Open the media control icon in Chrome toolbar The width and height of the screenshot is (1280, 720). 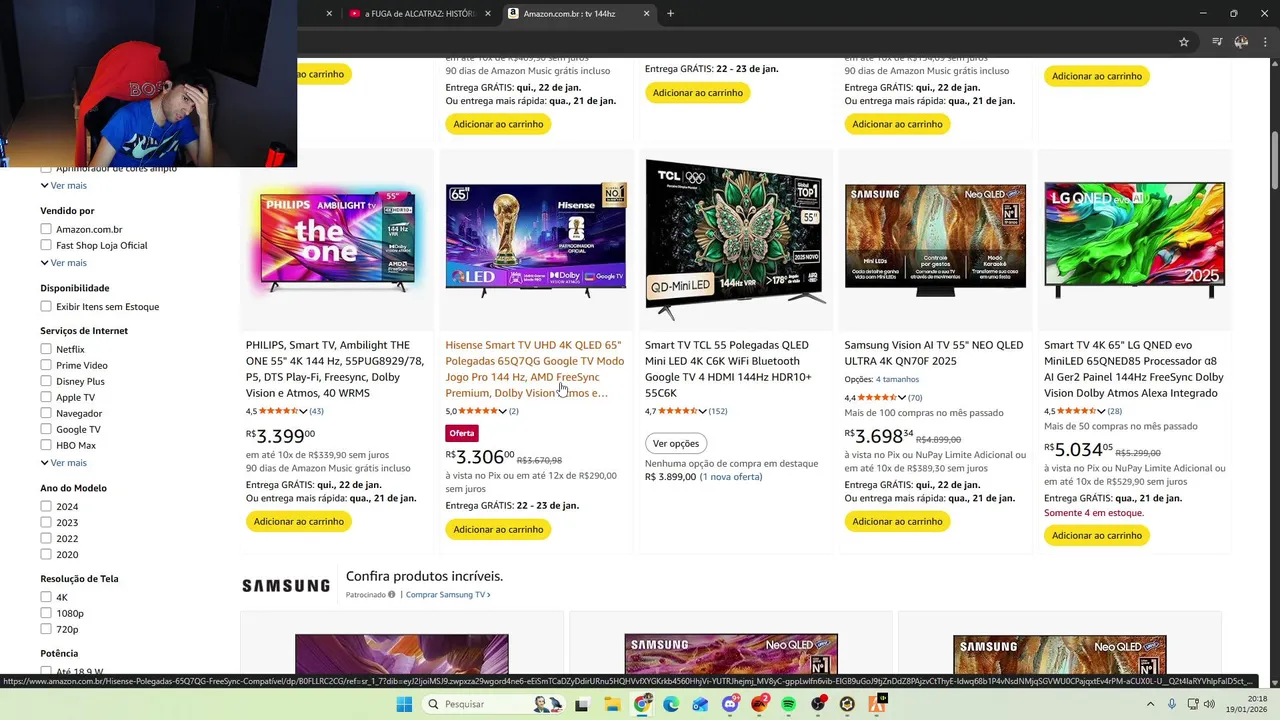[x=1217, y=42]
